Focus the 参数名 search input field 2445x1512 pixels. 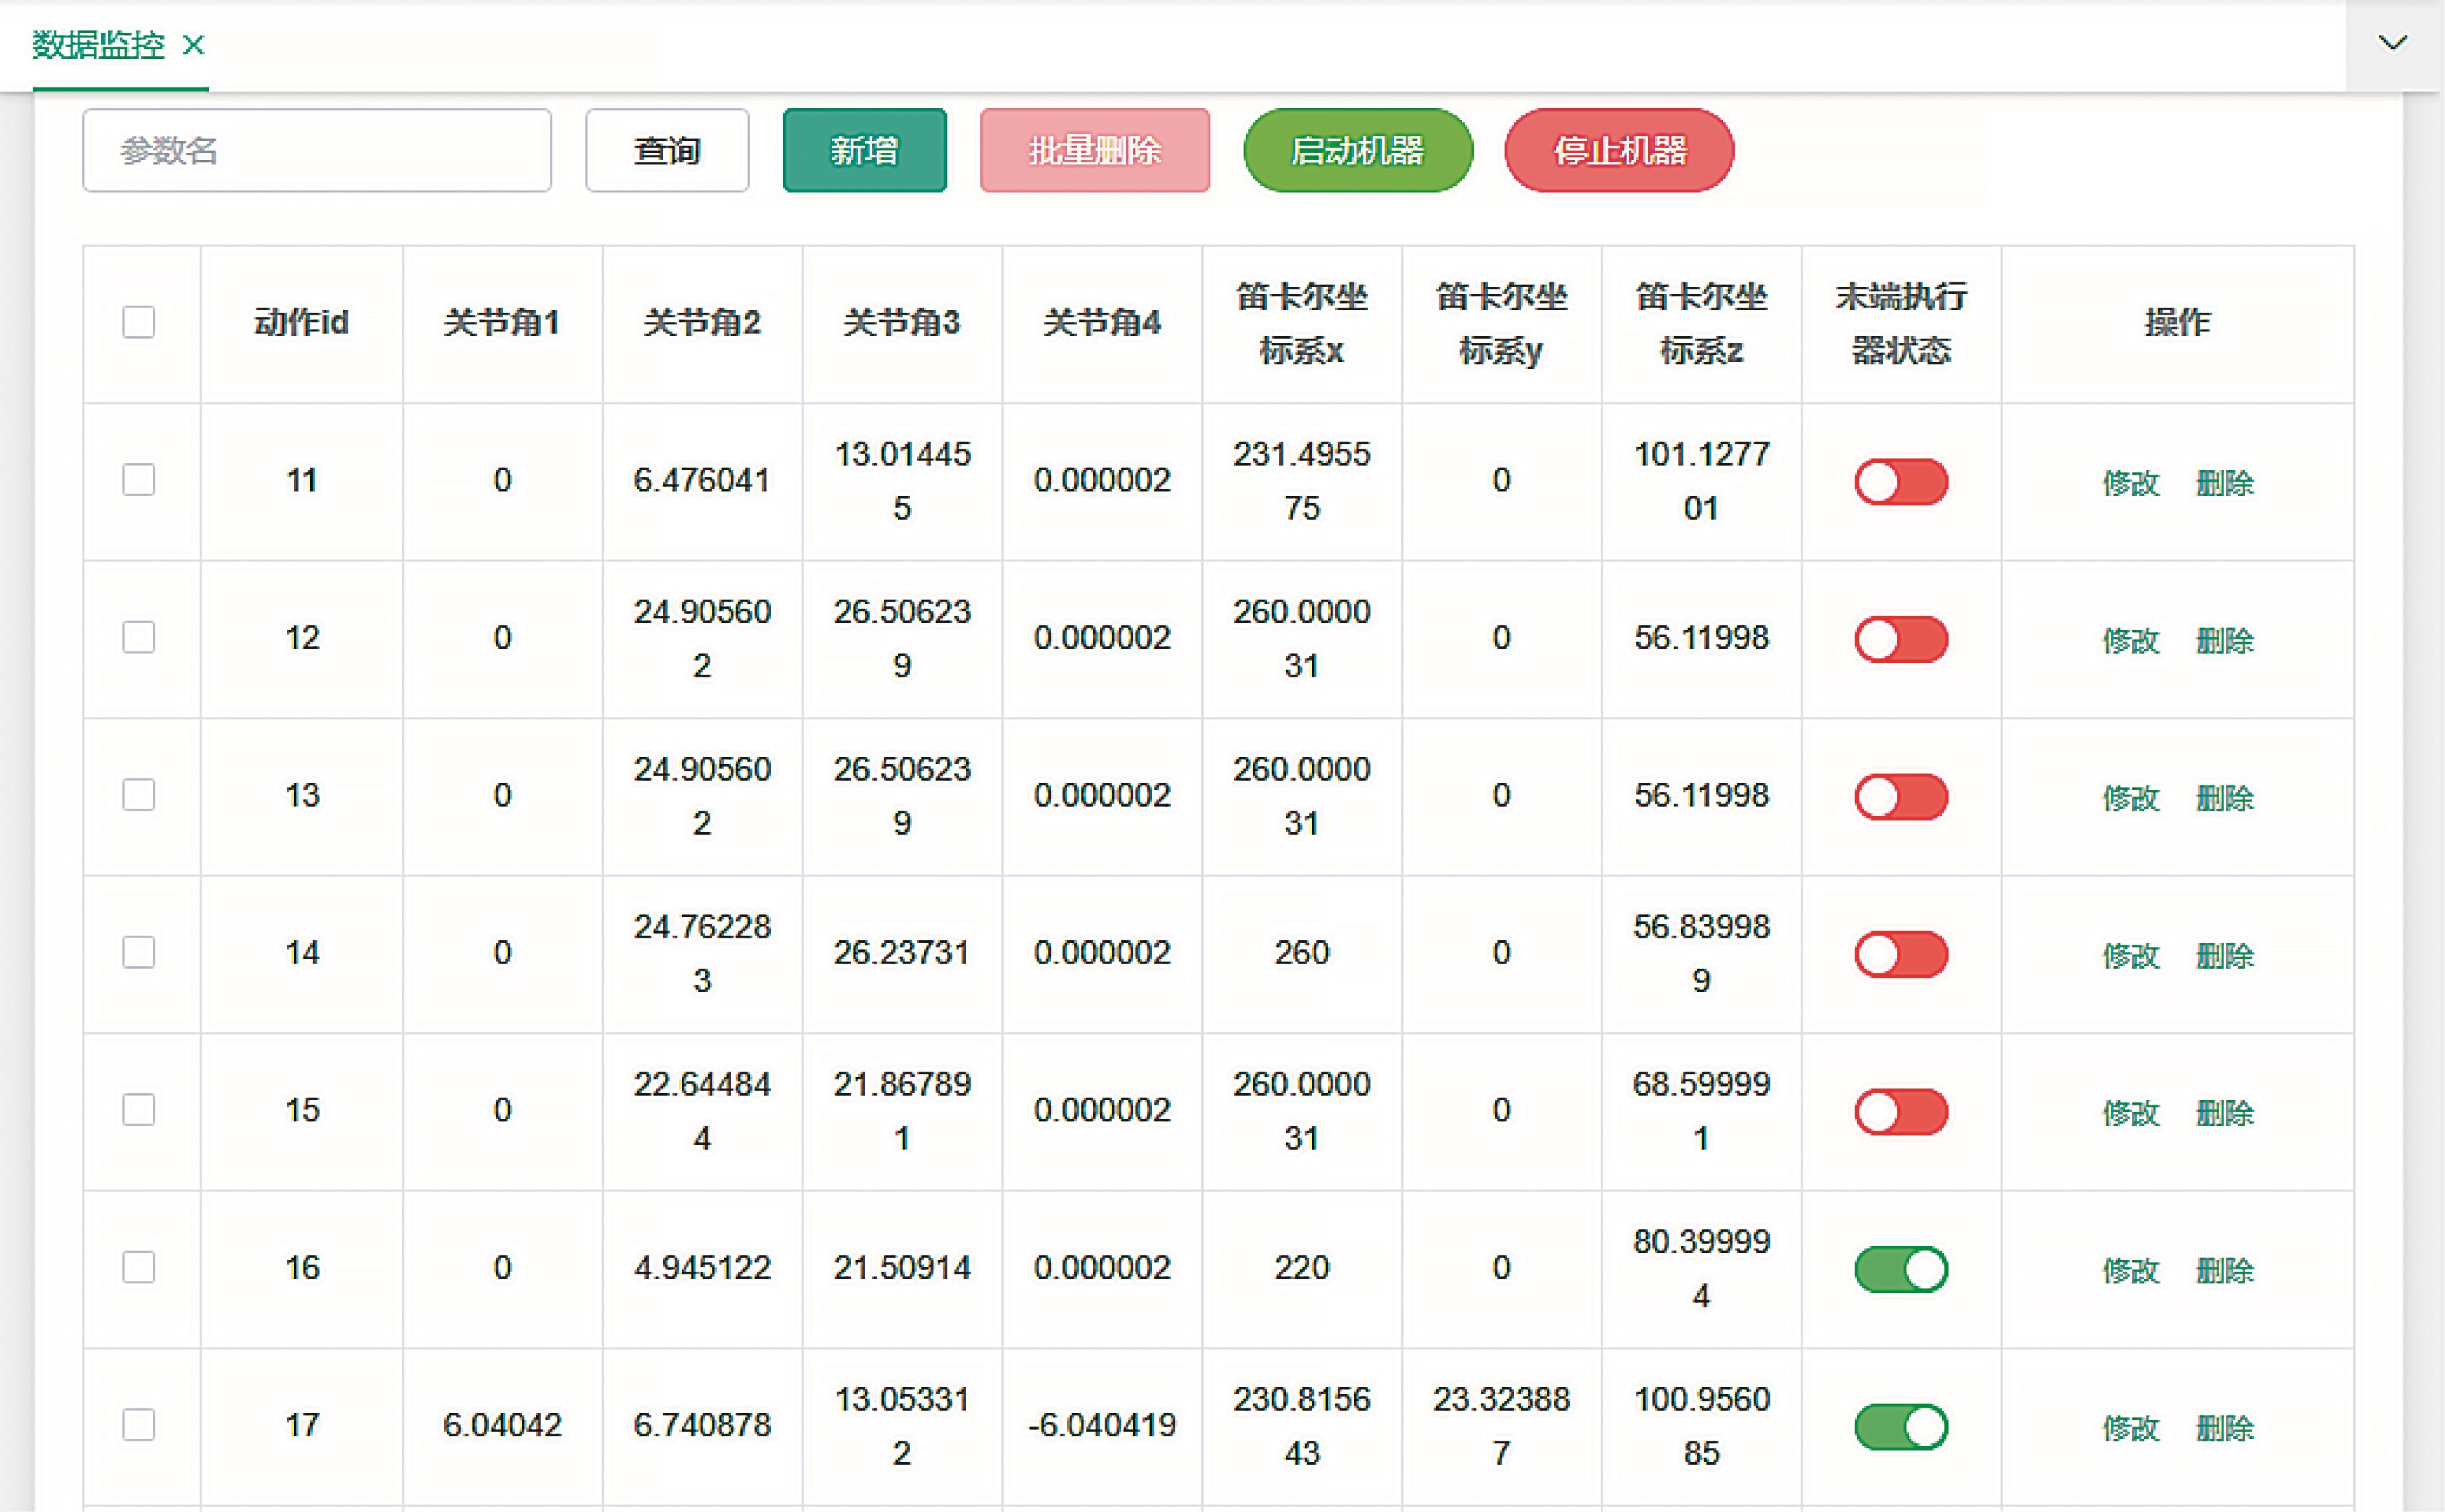(x=317, y=150)
